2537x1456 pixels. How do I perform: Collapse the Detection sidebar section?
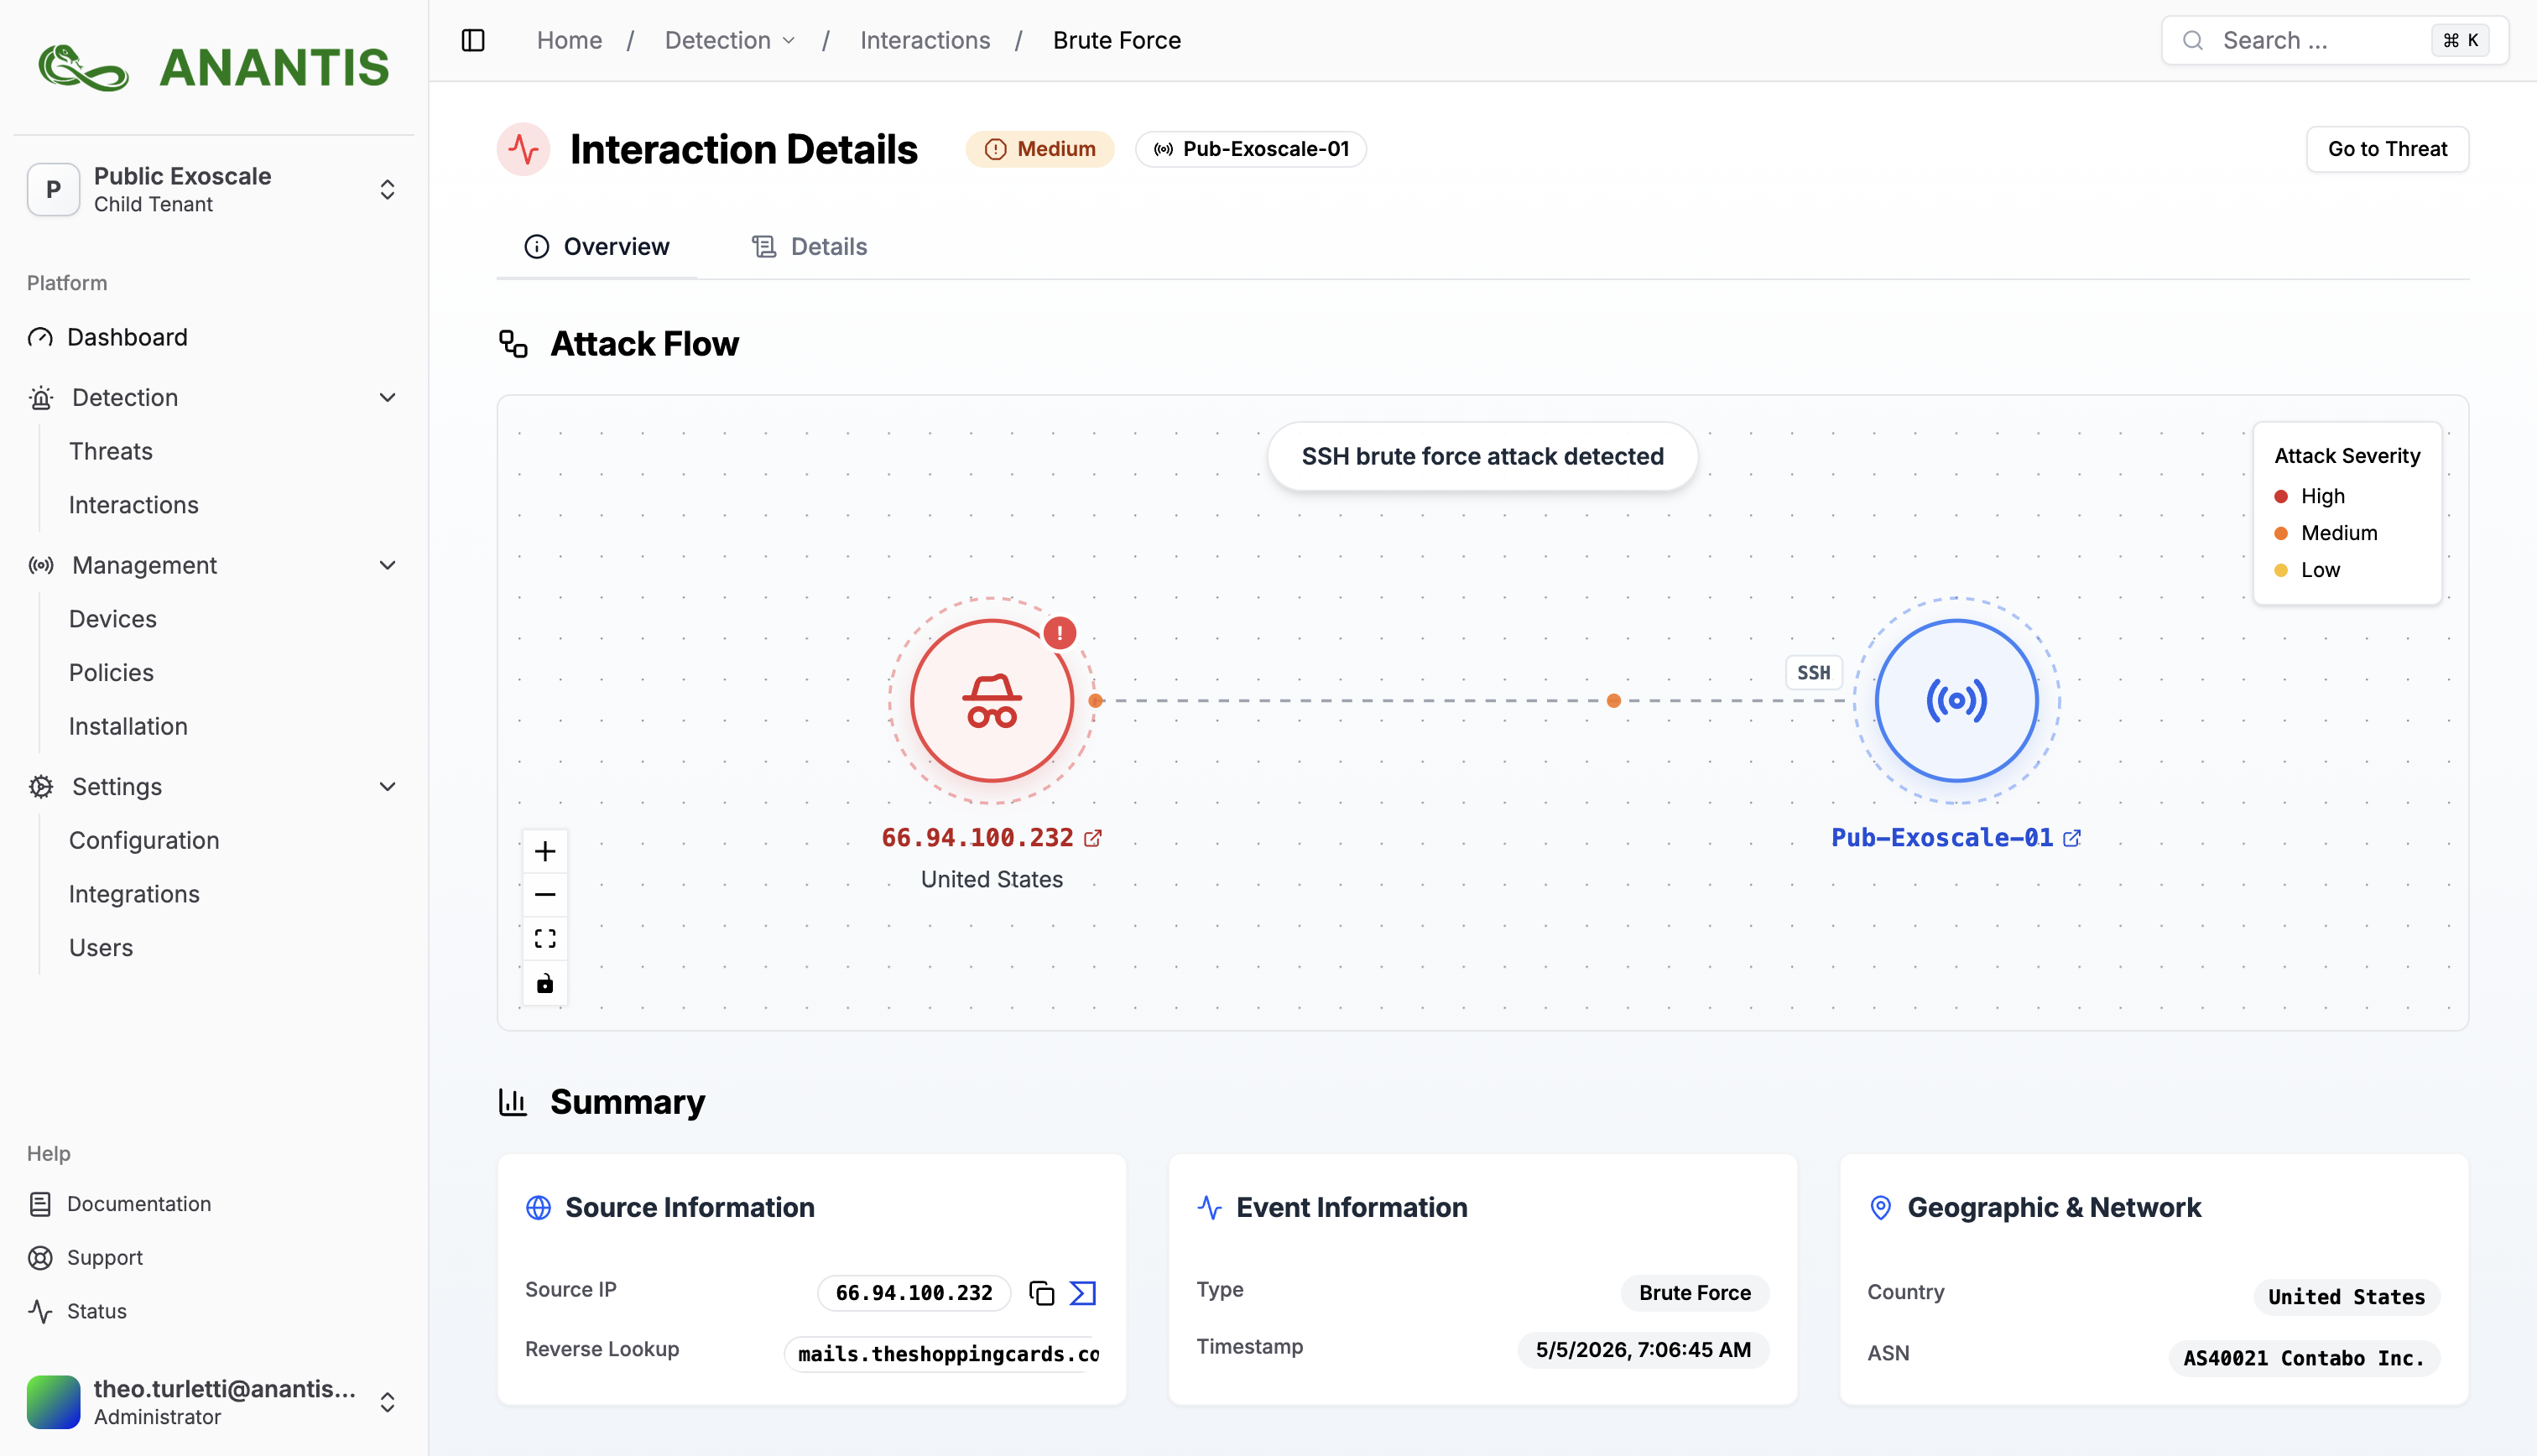coord(388,398)
